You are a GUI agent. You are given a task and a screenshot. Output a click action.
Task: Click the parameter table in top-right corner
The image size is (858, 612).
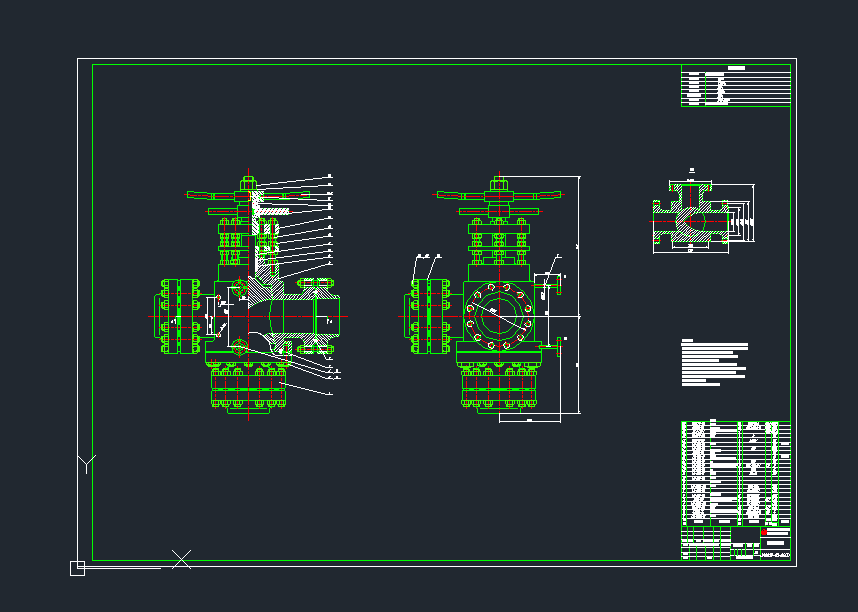(735, 87)
